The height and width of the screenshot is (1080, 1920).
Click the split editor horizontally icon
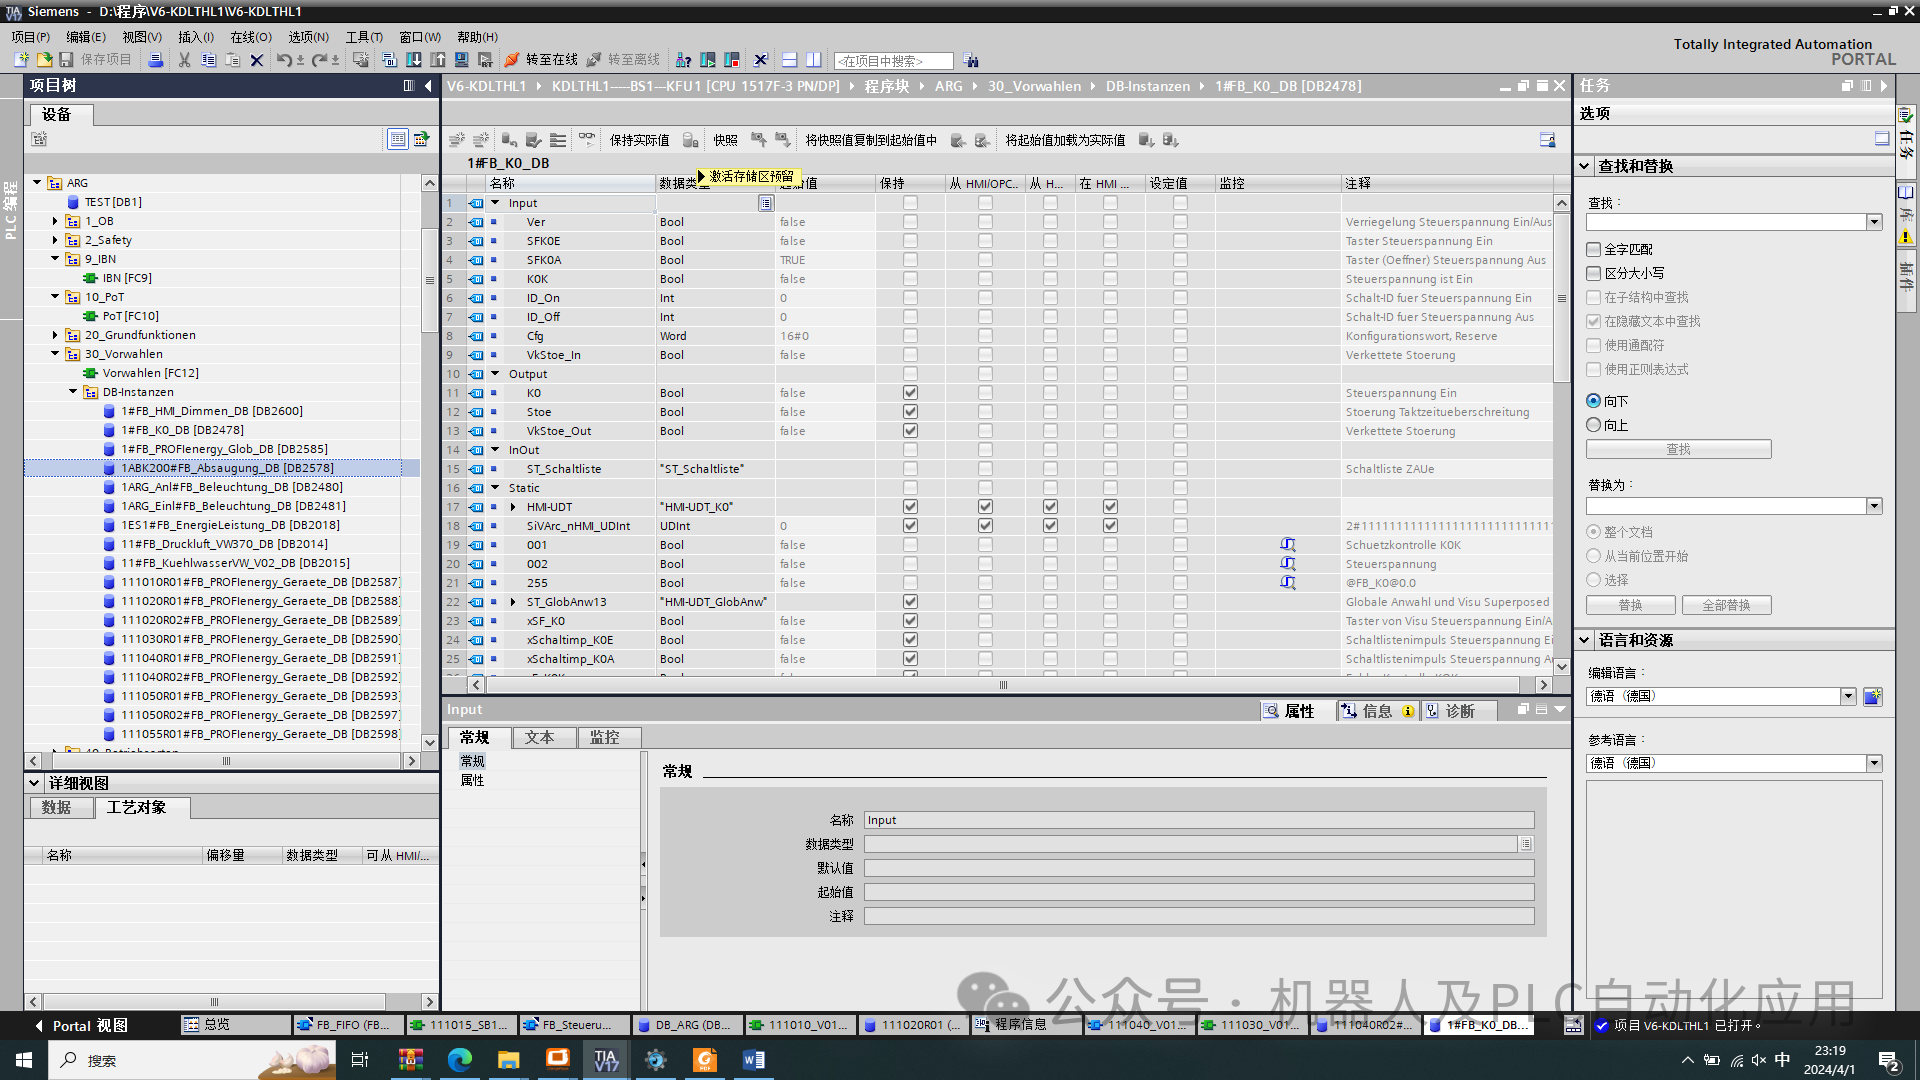point(789,60)
